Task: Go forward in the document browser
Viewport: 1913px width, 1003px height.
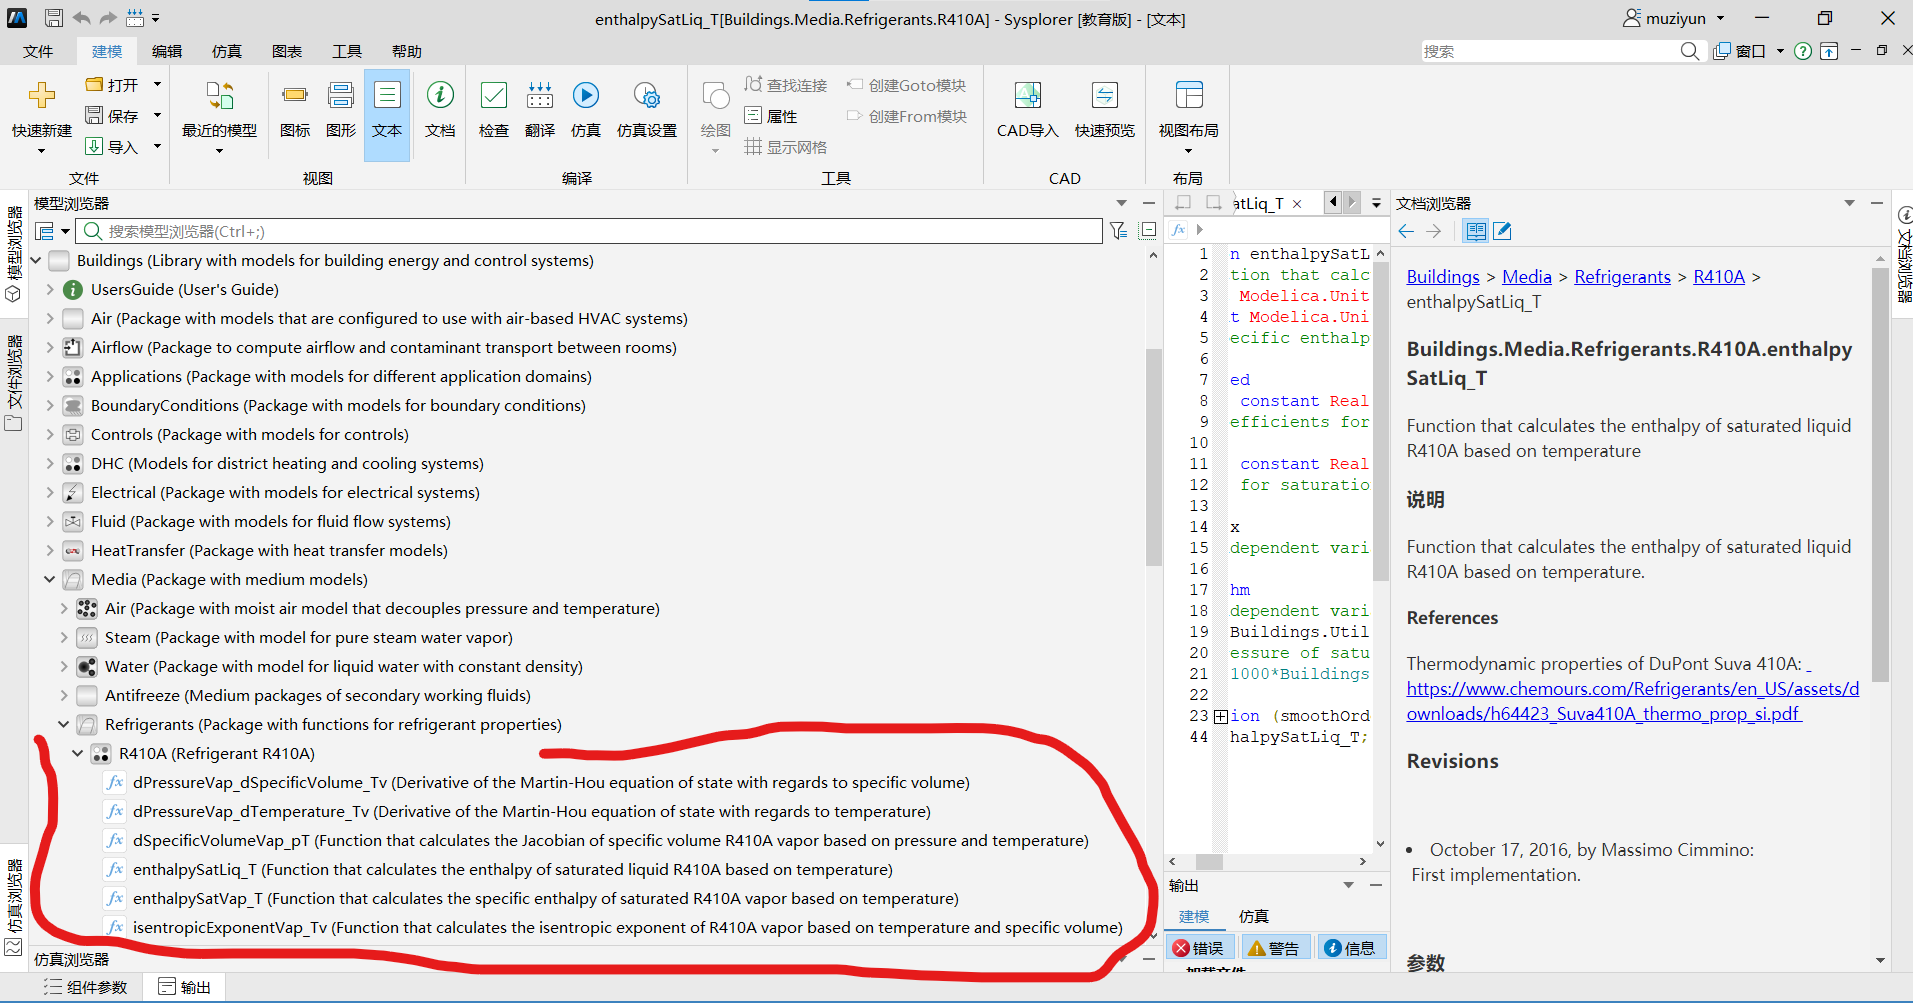Action: coord(1434,231)
